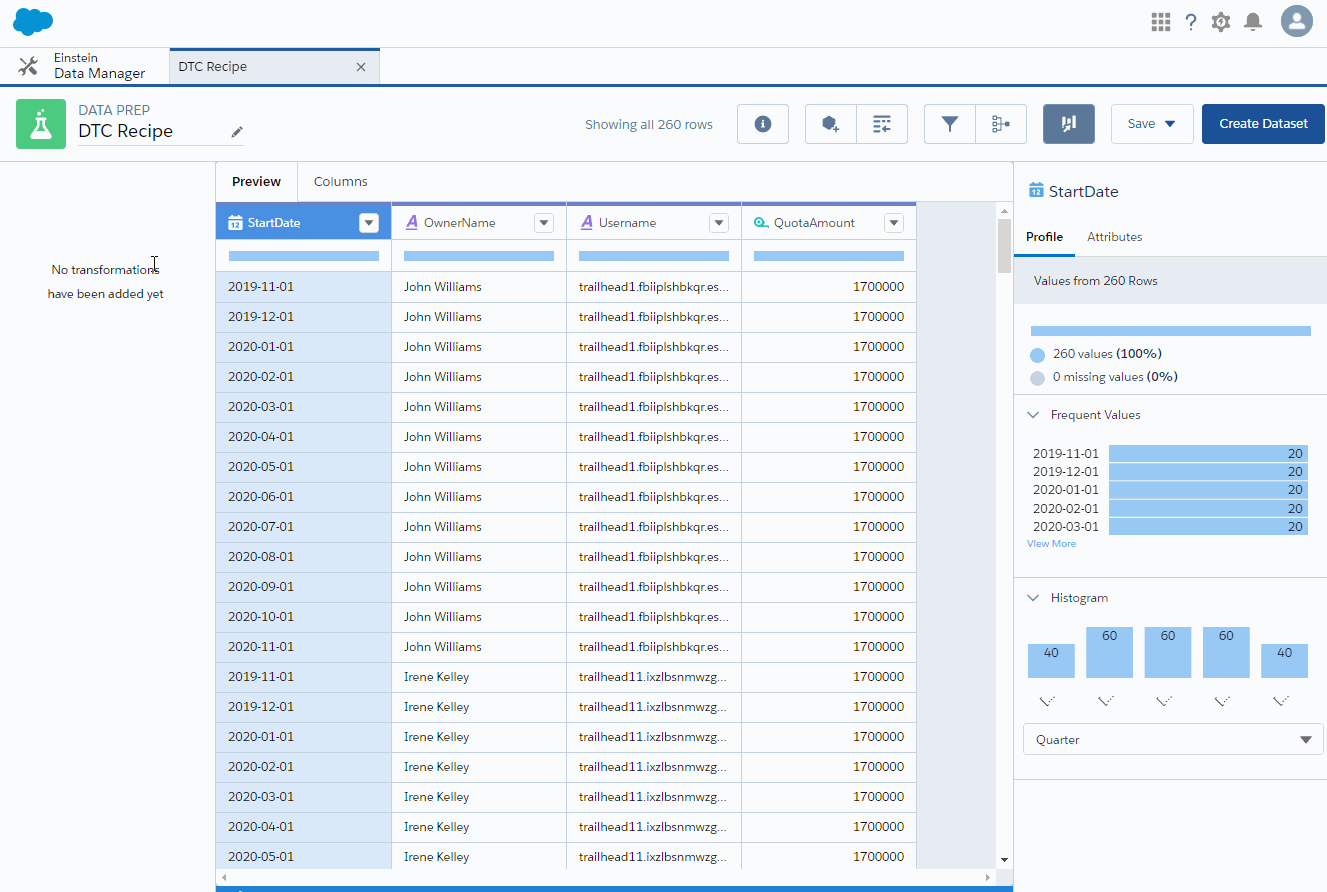1327x892 pixels.
Task: Click the StartDate calendar icon in side panel
Action: pos(1036,191)
